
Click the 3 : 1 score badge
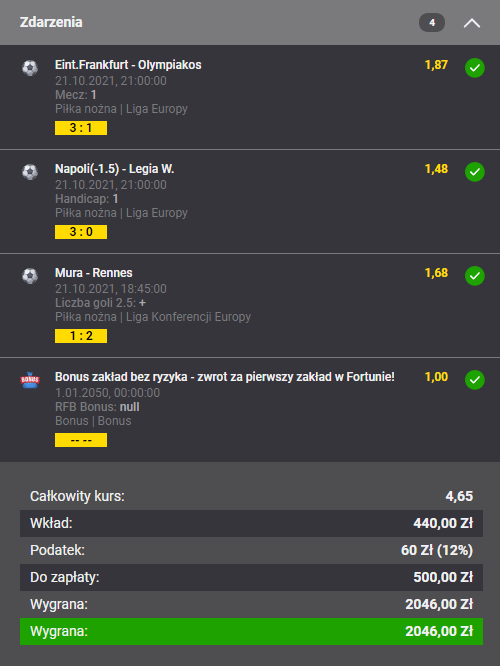81,128
